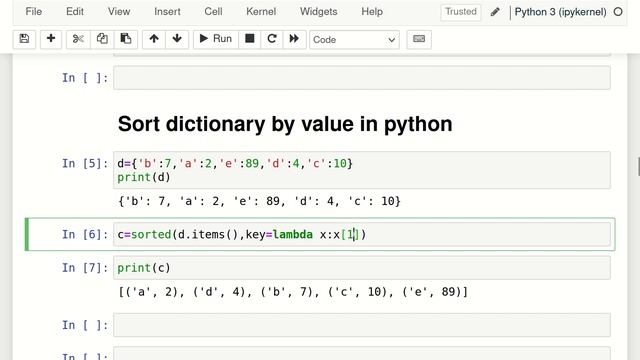Open the Kernel menu
This screenshot has width=640, height=360.
(x=261, y=11)
